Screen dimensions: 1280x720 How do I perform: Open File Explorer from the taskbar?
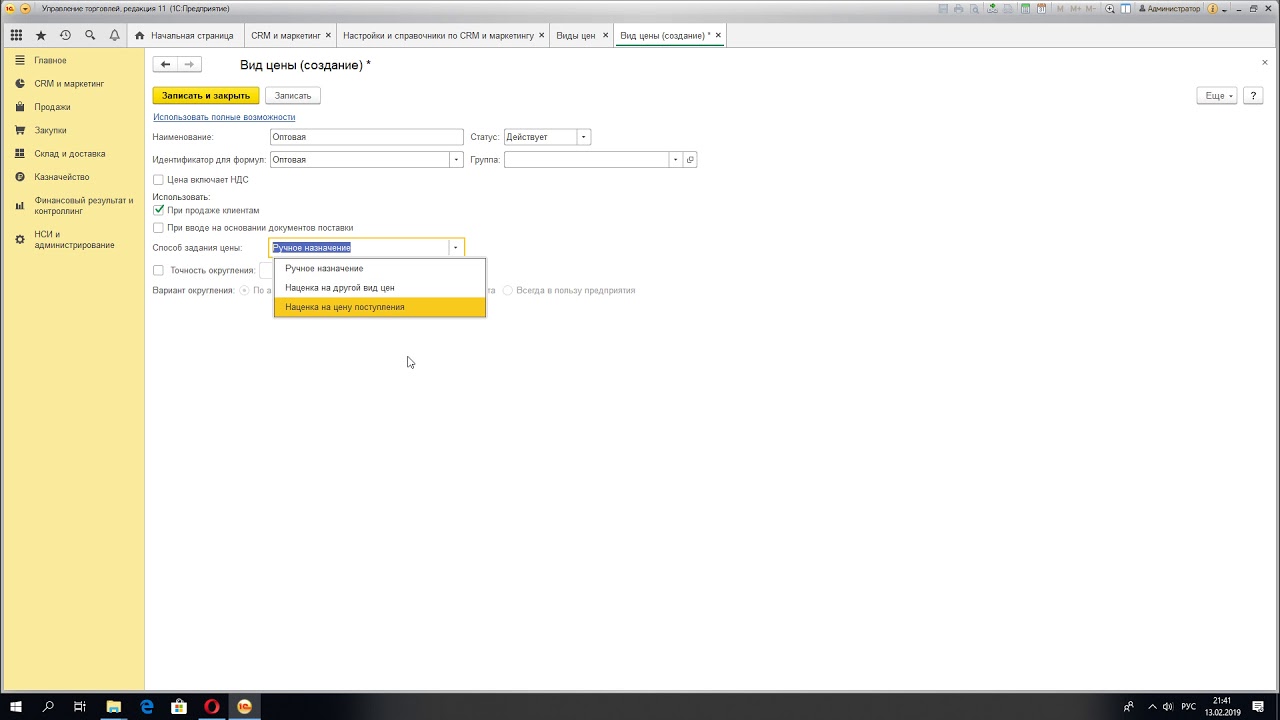113,706
